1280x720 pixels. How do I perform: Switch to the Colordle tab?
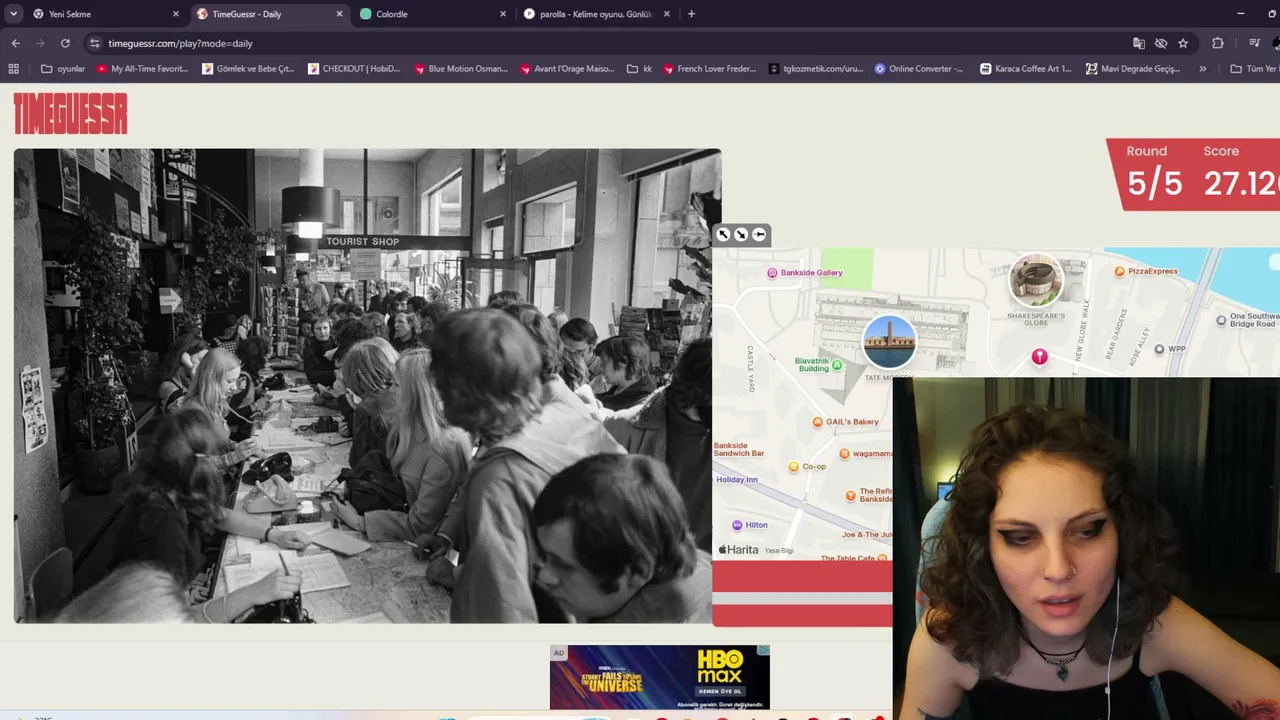(432, 14)
